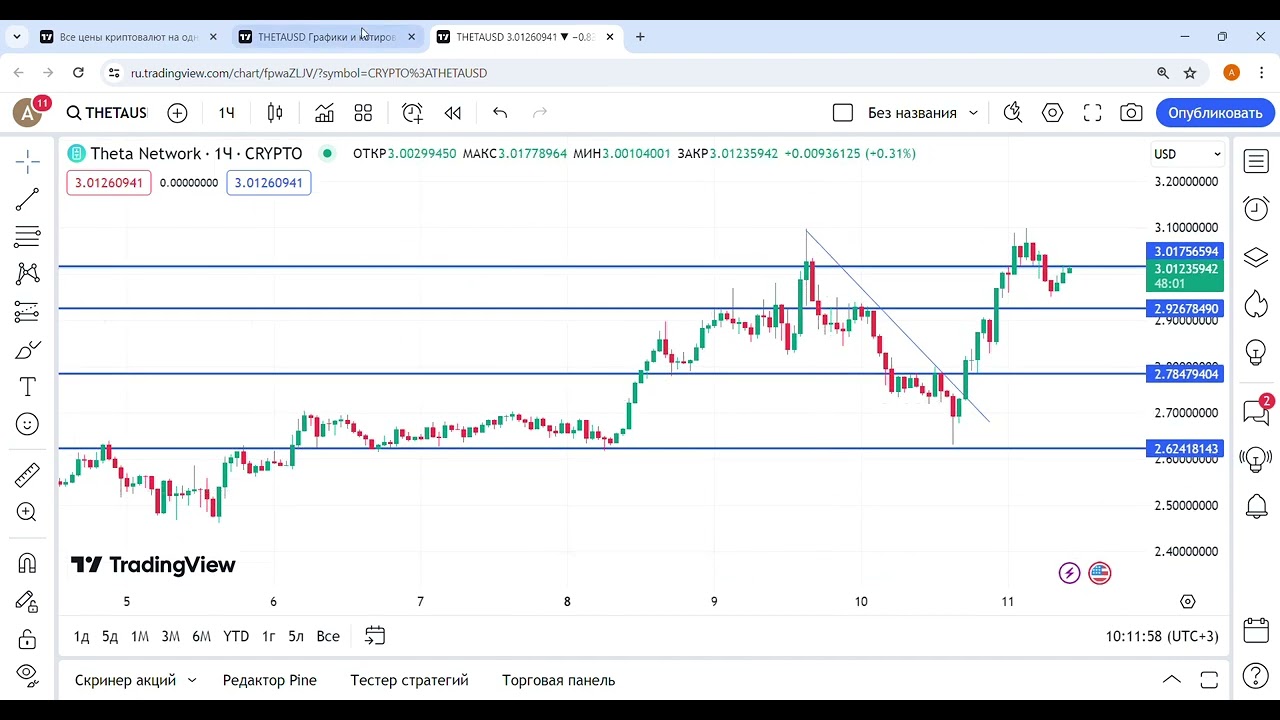Select the 5д time range
The image size is (1280, 720).
pos(110,636)
